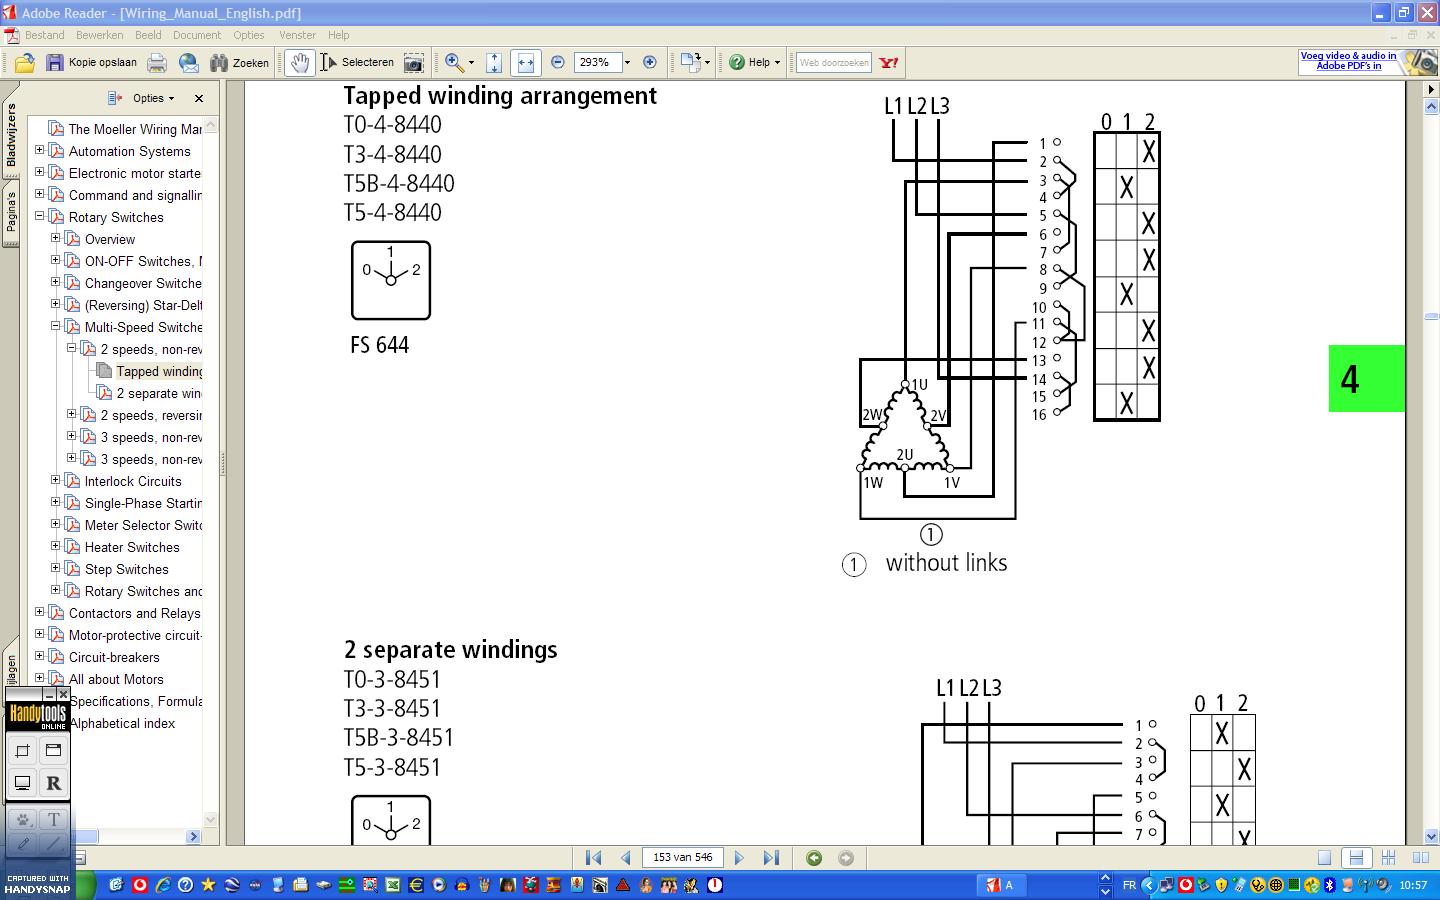Select the Hand tool in toolbar
Image resolution: width=1440 pixels, height=900 pixels.
(299, 62)
